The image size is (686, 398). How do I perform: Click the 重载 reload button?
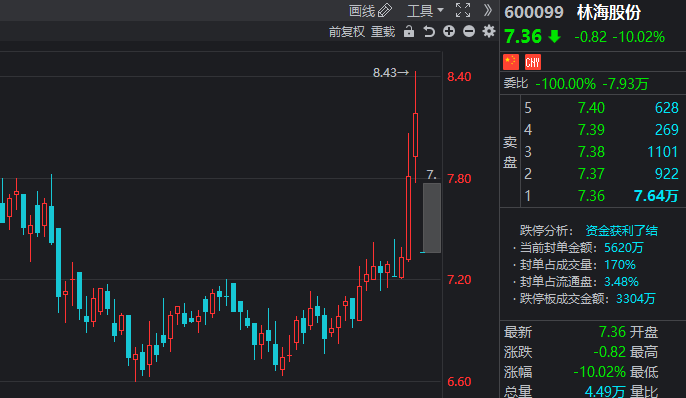[x=383, y=32]
